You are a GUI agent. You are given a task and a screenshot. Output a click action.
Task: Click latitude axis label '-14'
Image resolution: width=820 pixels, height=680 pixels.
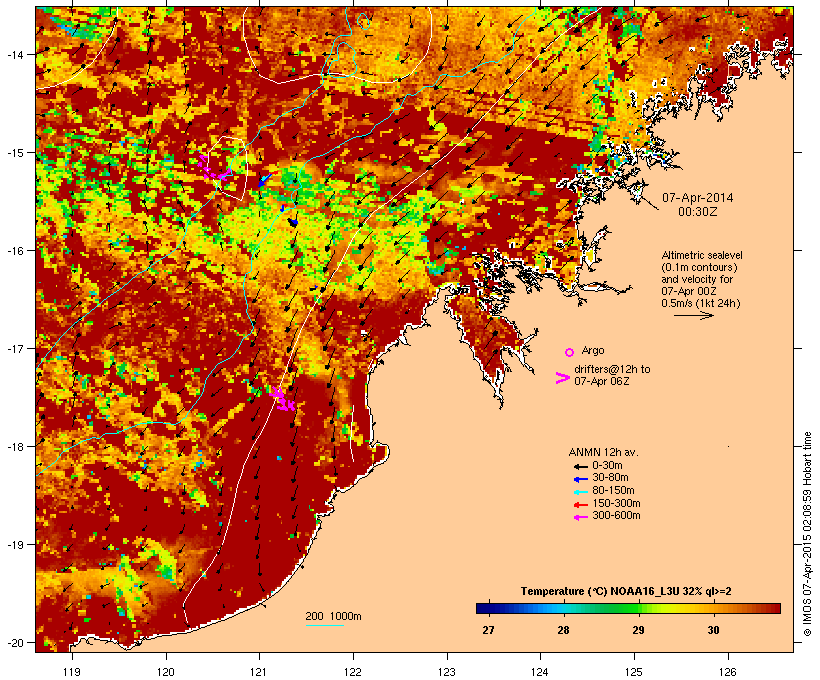15,54
